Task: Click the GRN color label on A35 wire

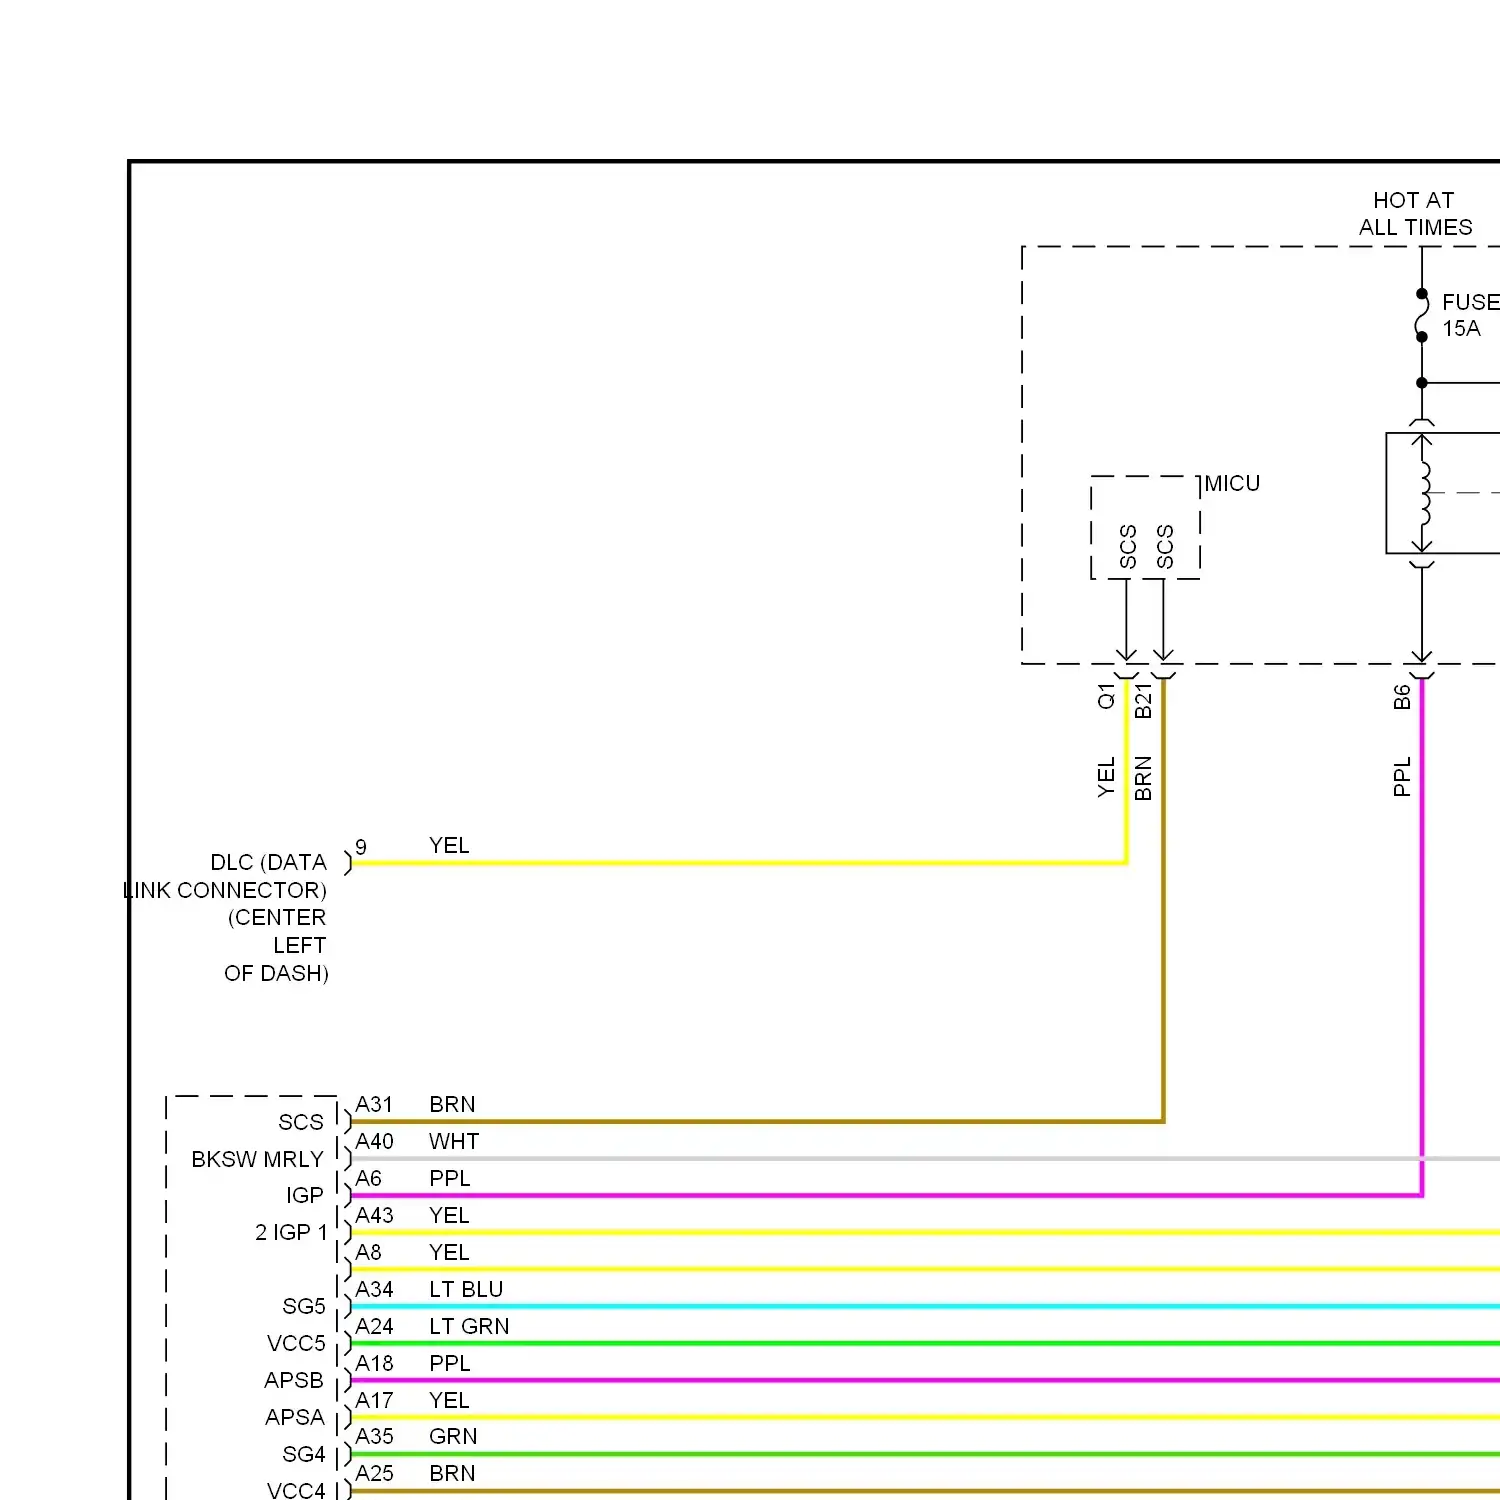Action: click(453, 1436)
